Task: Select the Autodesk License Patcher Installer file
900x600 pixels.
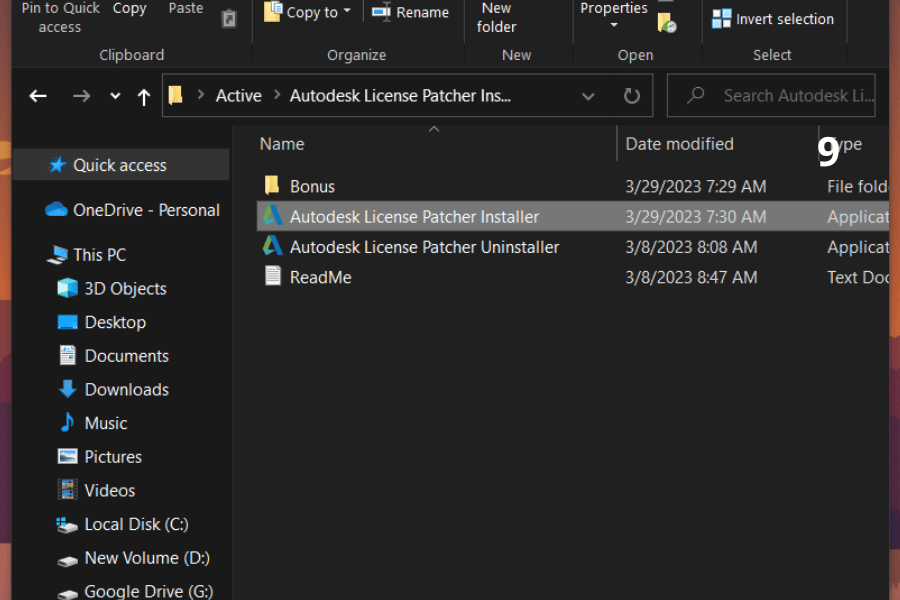Action: click(414, 217)
